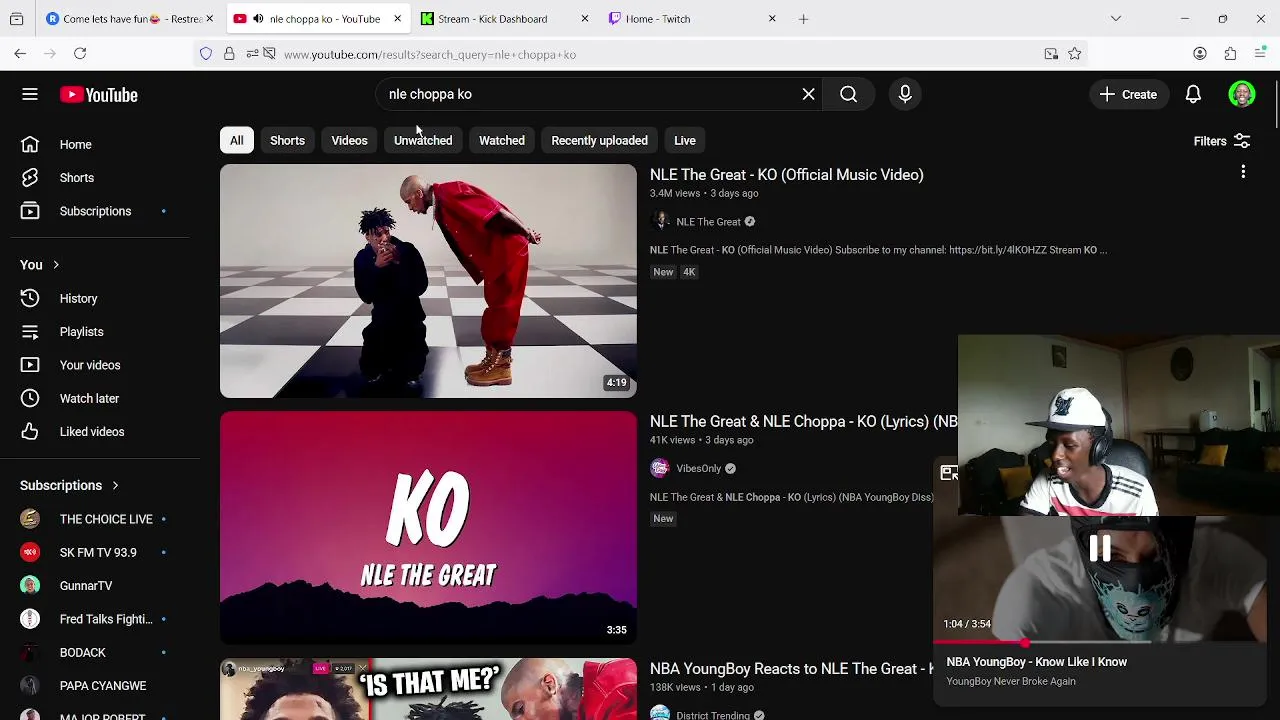Screen dimensions: 1280x720
Task: Open NBA YoungBoy Reacts to NLE The Great title
Action: tap(791, 669)
